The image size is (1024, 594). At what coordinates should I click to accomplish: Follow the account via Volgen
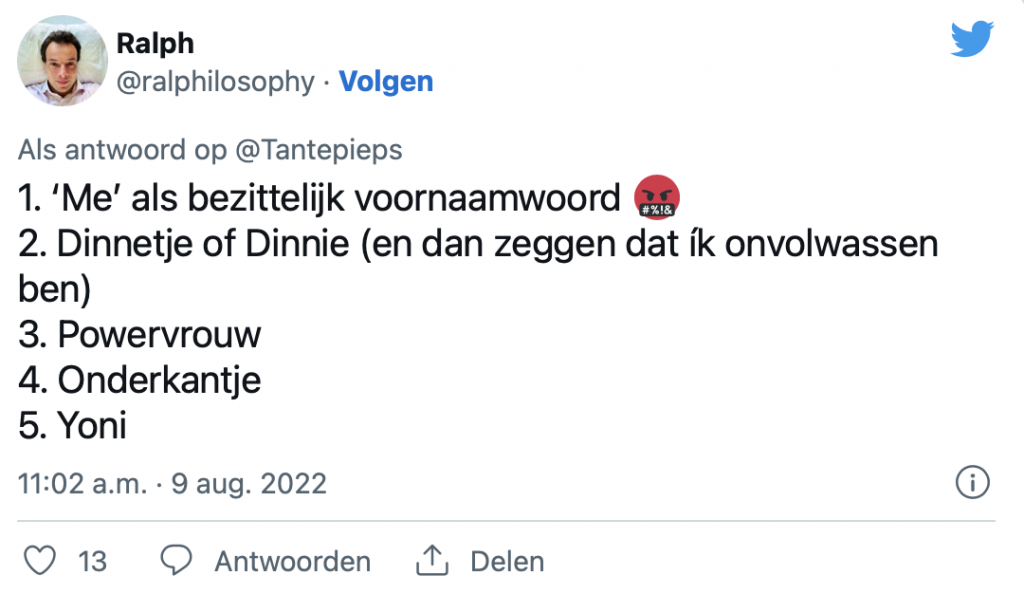click(x=386, y=82)
